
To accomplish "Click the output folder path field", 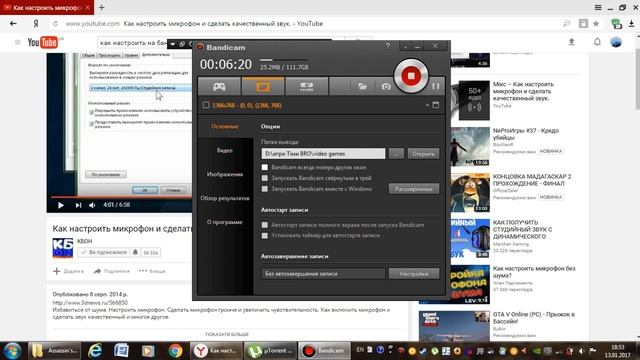I will pyautogui.click(x=323, y=154).
